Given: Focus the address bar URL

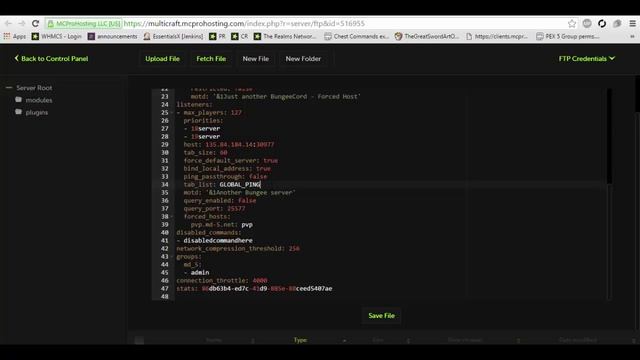Looking at the screenshot, I should coord(244,24).
